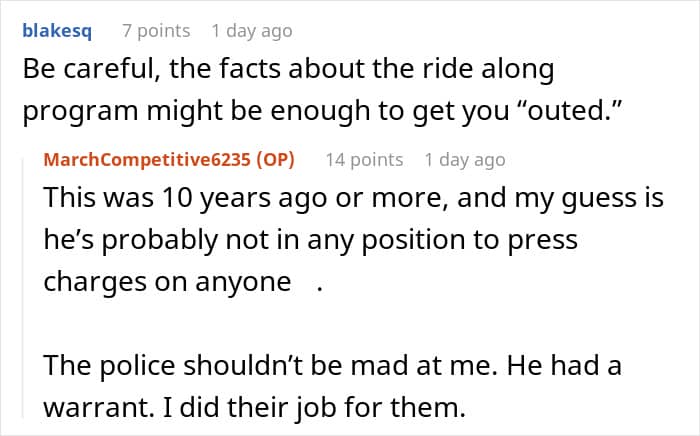Click the "14 points" score label
Screen dimensions: 700x436
point(365,160)
